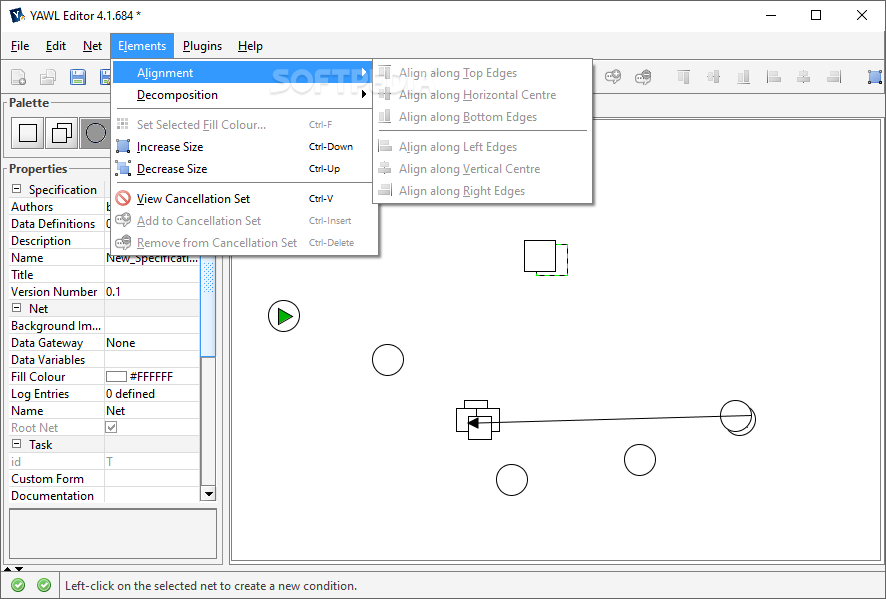Image resolution: width=886 pixels, height=599 pixels.
Task: Open the Alignment submenu
Action: click(242, 72)
